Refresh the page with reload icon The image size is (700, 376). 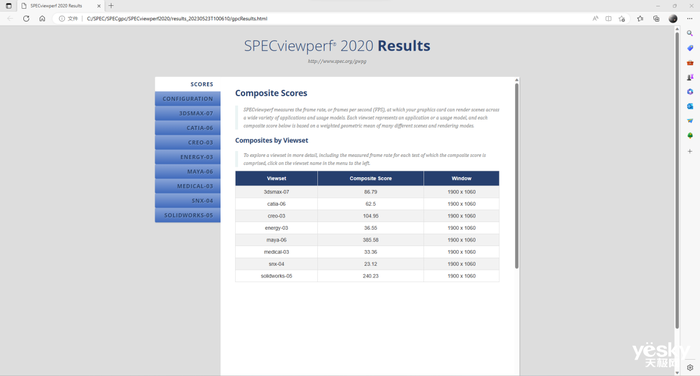[26, 19]
